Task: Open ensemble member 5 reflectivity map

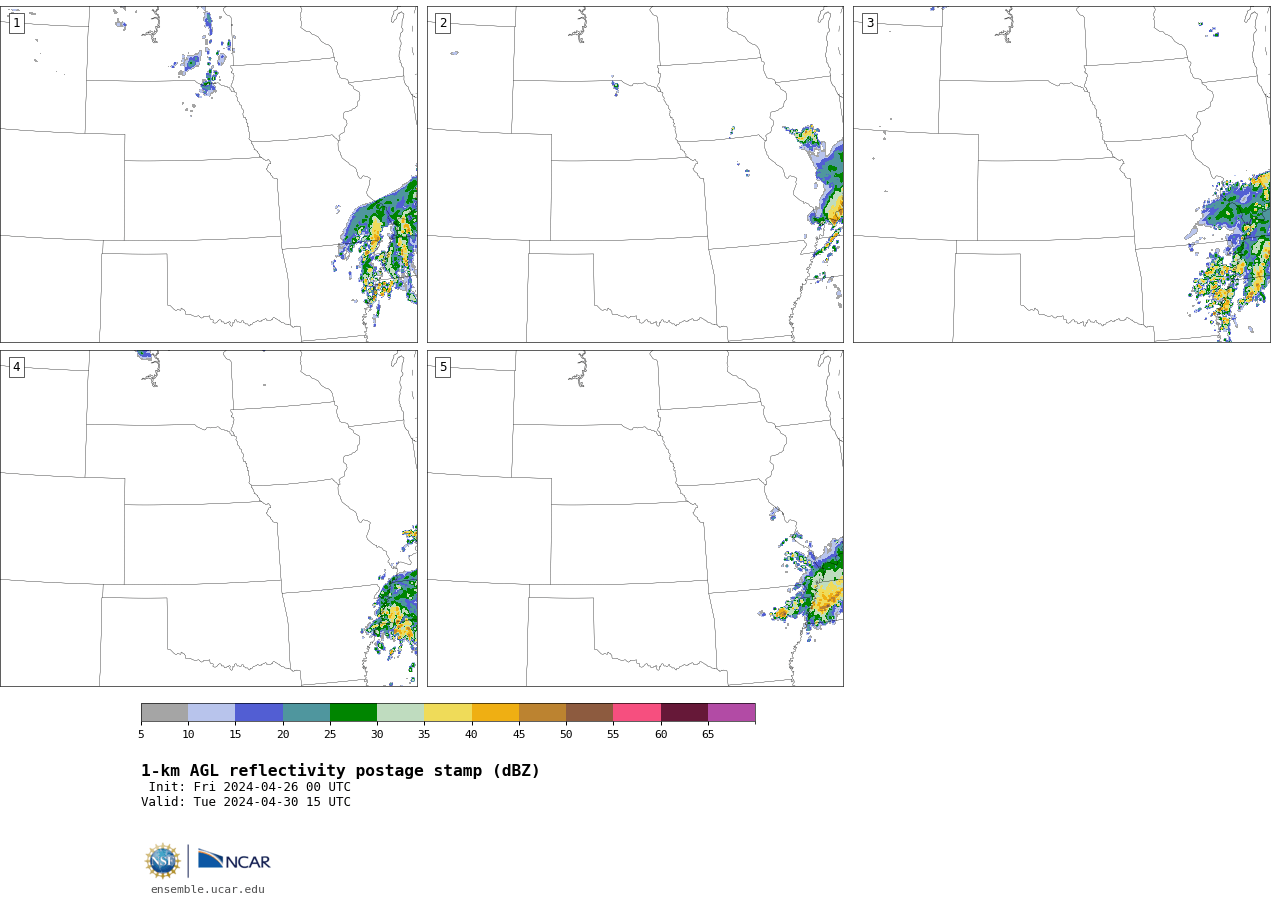Action: 635,518
